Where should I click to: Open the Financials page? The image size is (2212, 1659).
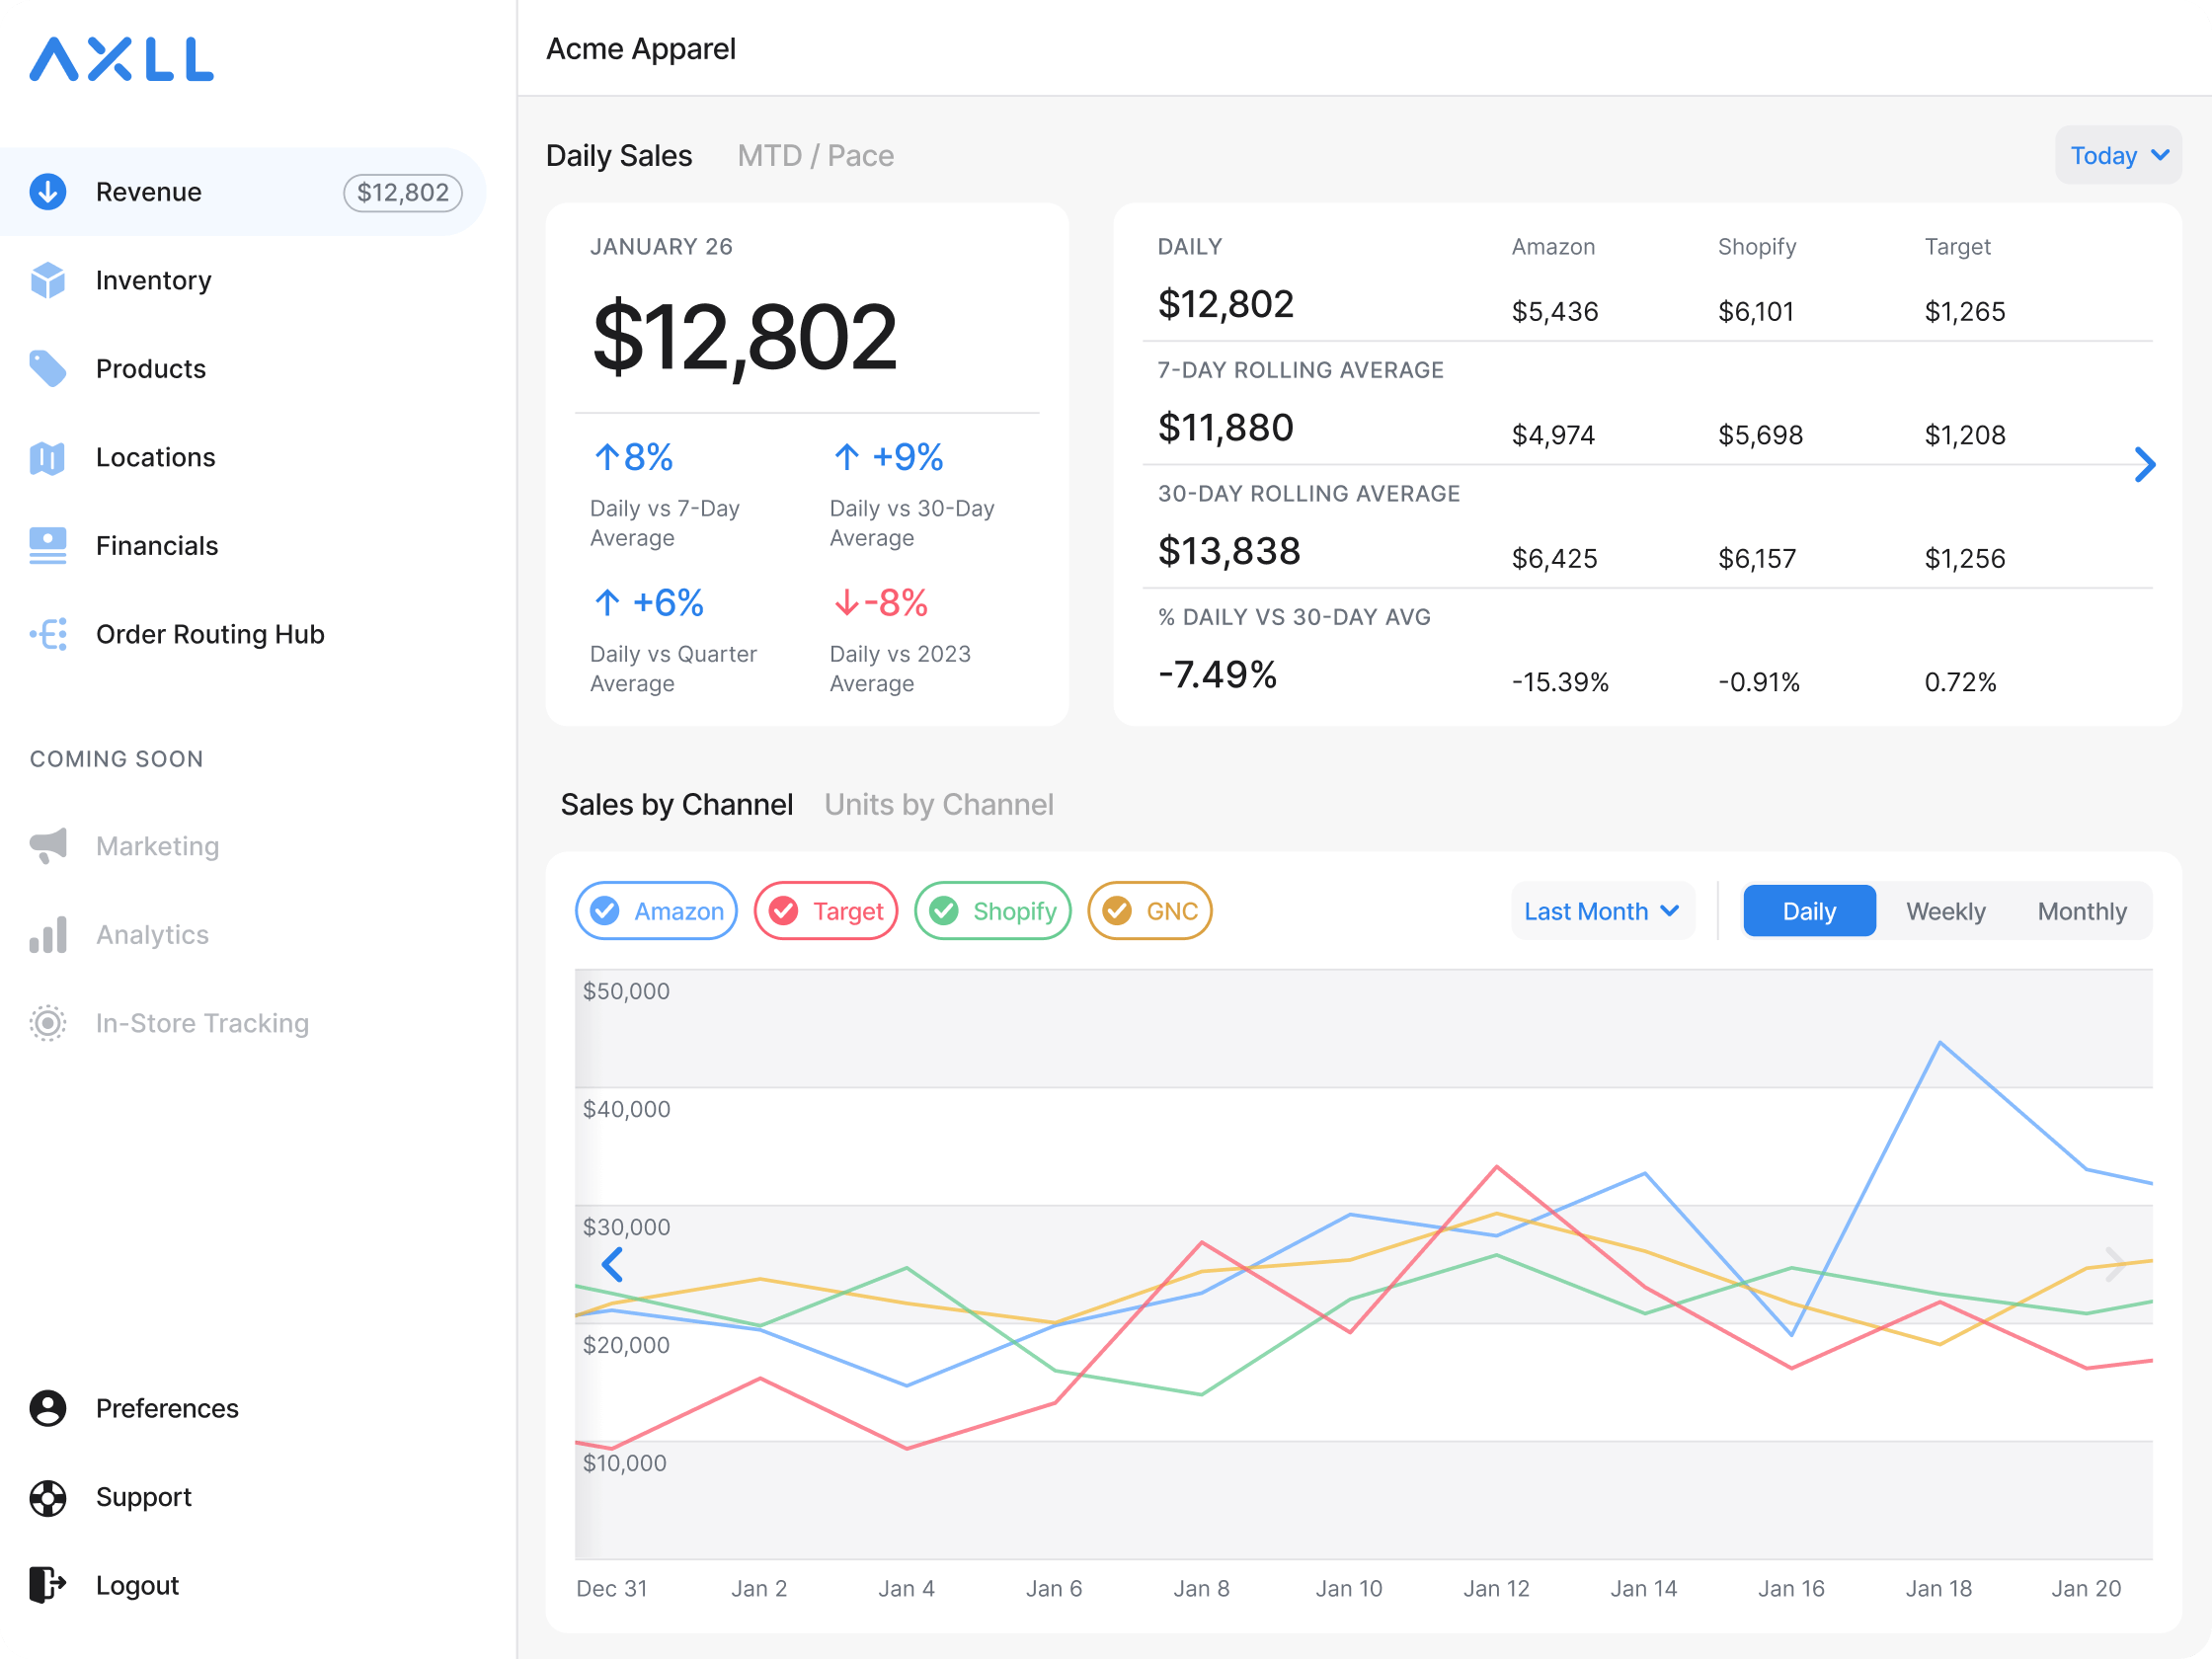click(243, 545)
